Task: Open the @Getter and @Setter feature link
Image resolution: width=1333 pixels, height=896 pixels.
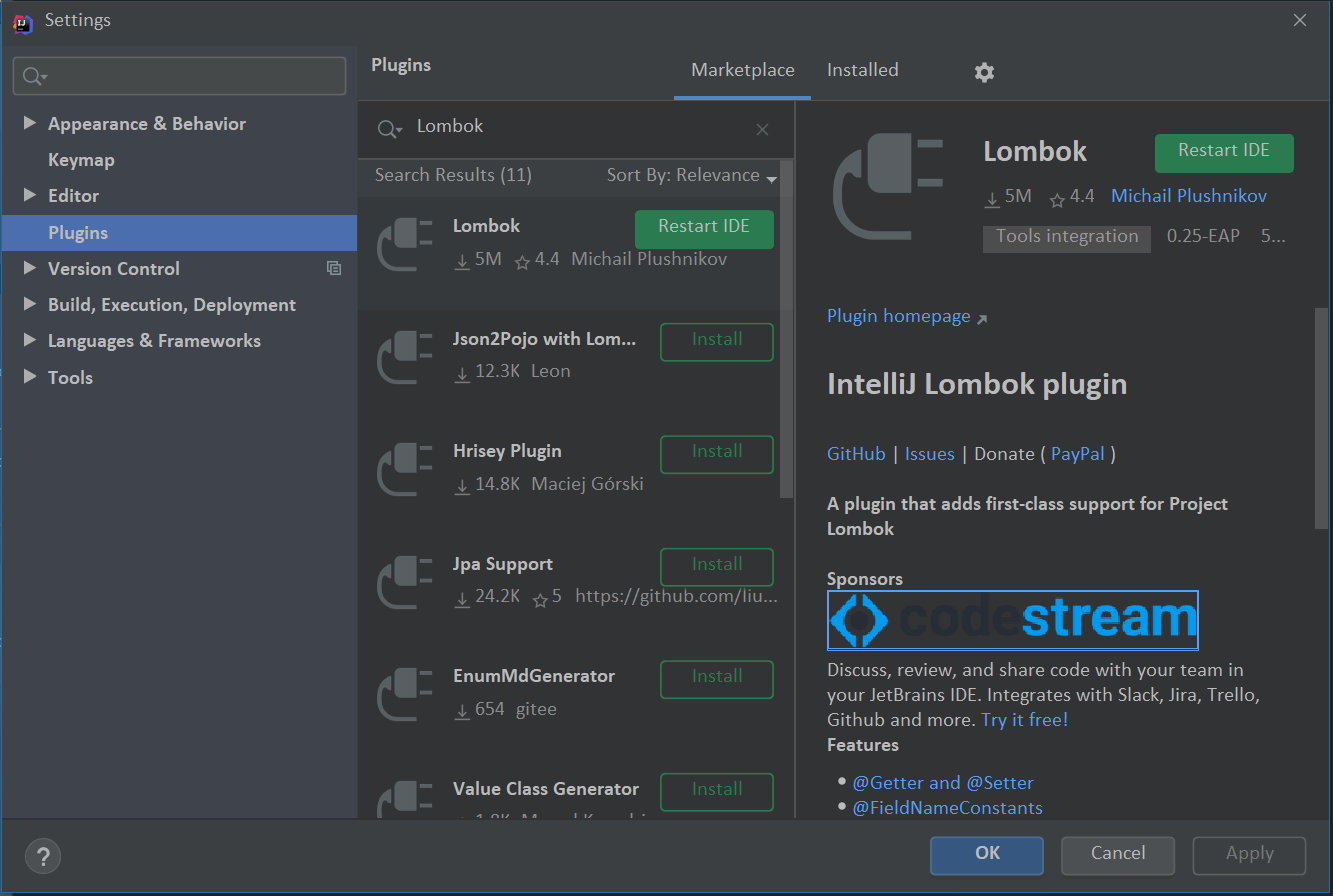Action: (x=943, y=783)
